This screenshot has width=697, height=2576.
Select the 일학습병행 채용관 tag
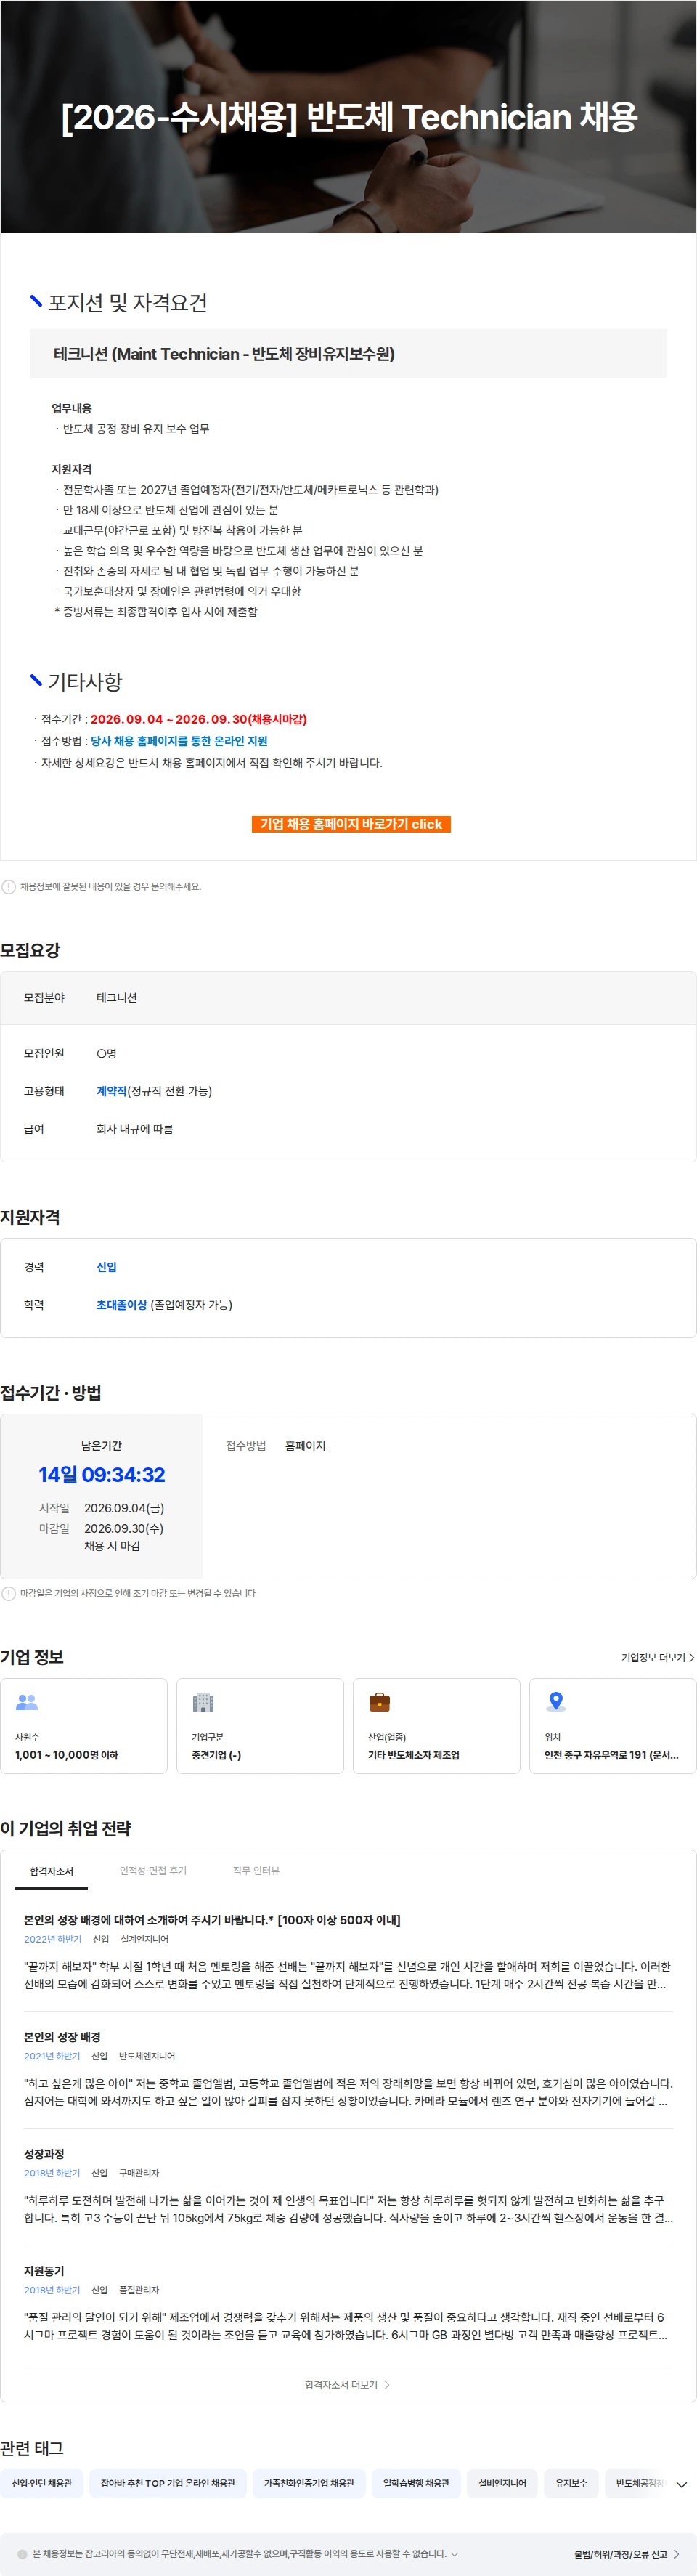(x=416, y=2483)
